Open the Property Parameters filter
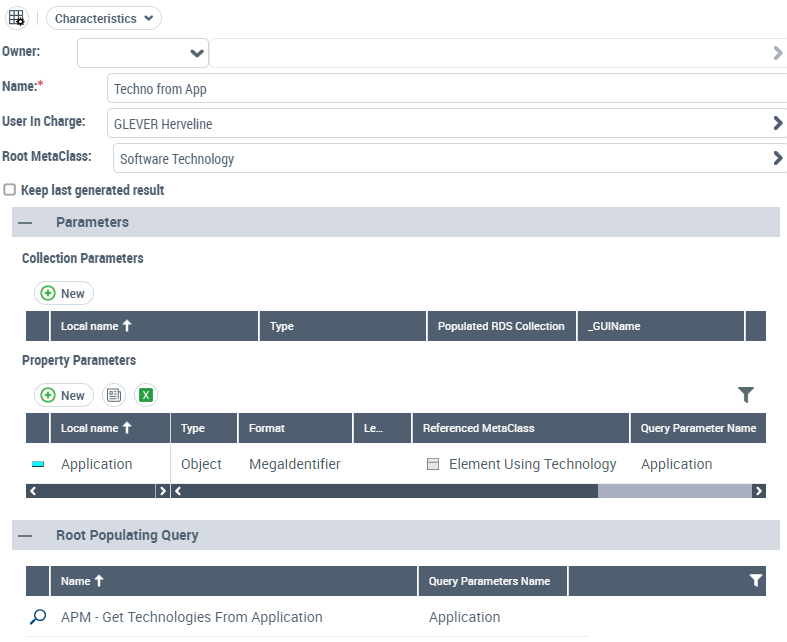 click(x=745, y=395)
